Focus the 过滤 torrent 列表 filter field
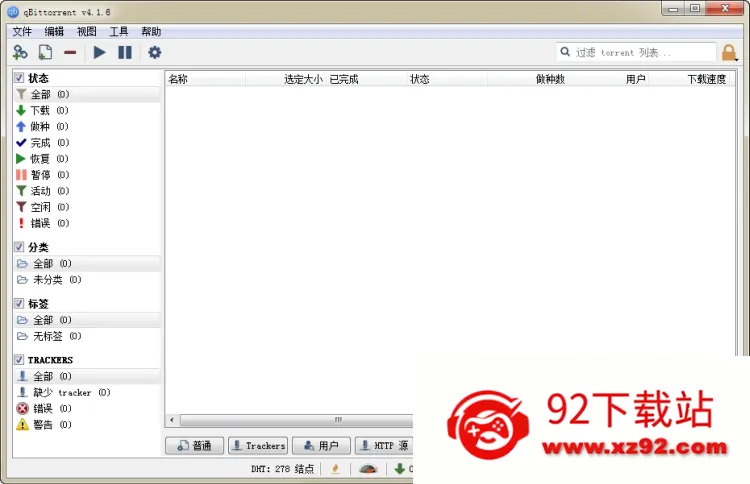750x484 pixels. pyautogui.click(x=636, y=52)
